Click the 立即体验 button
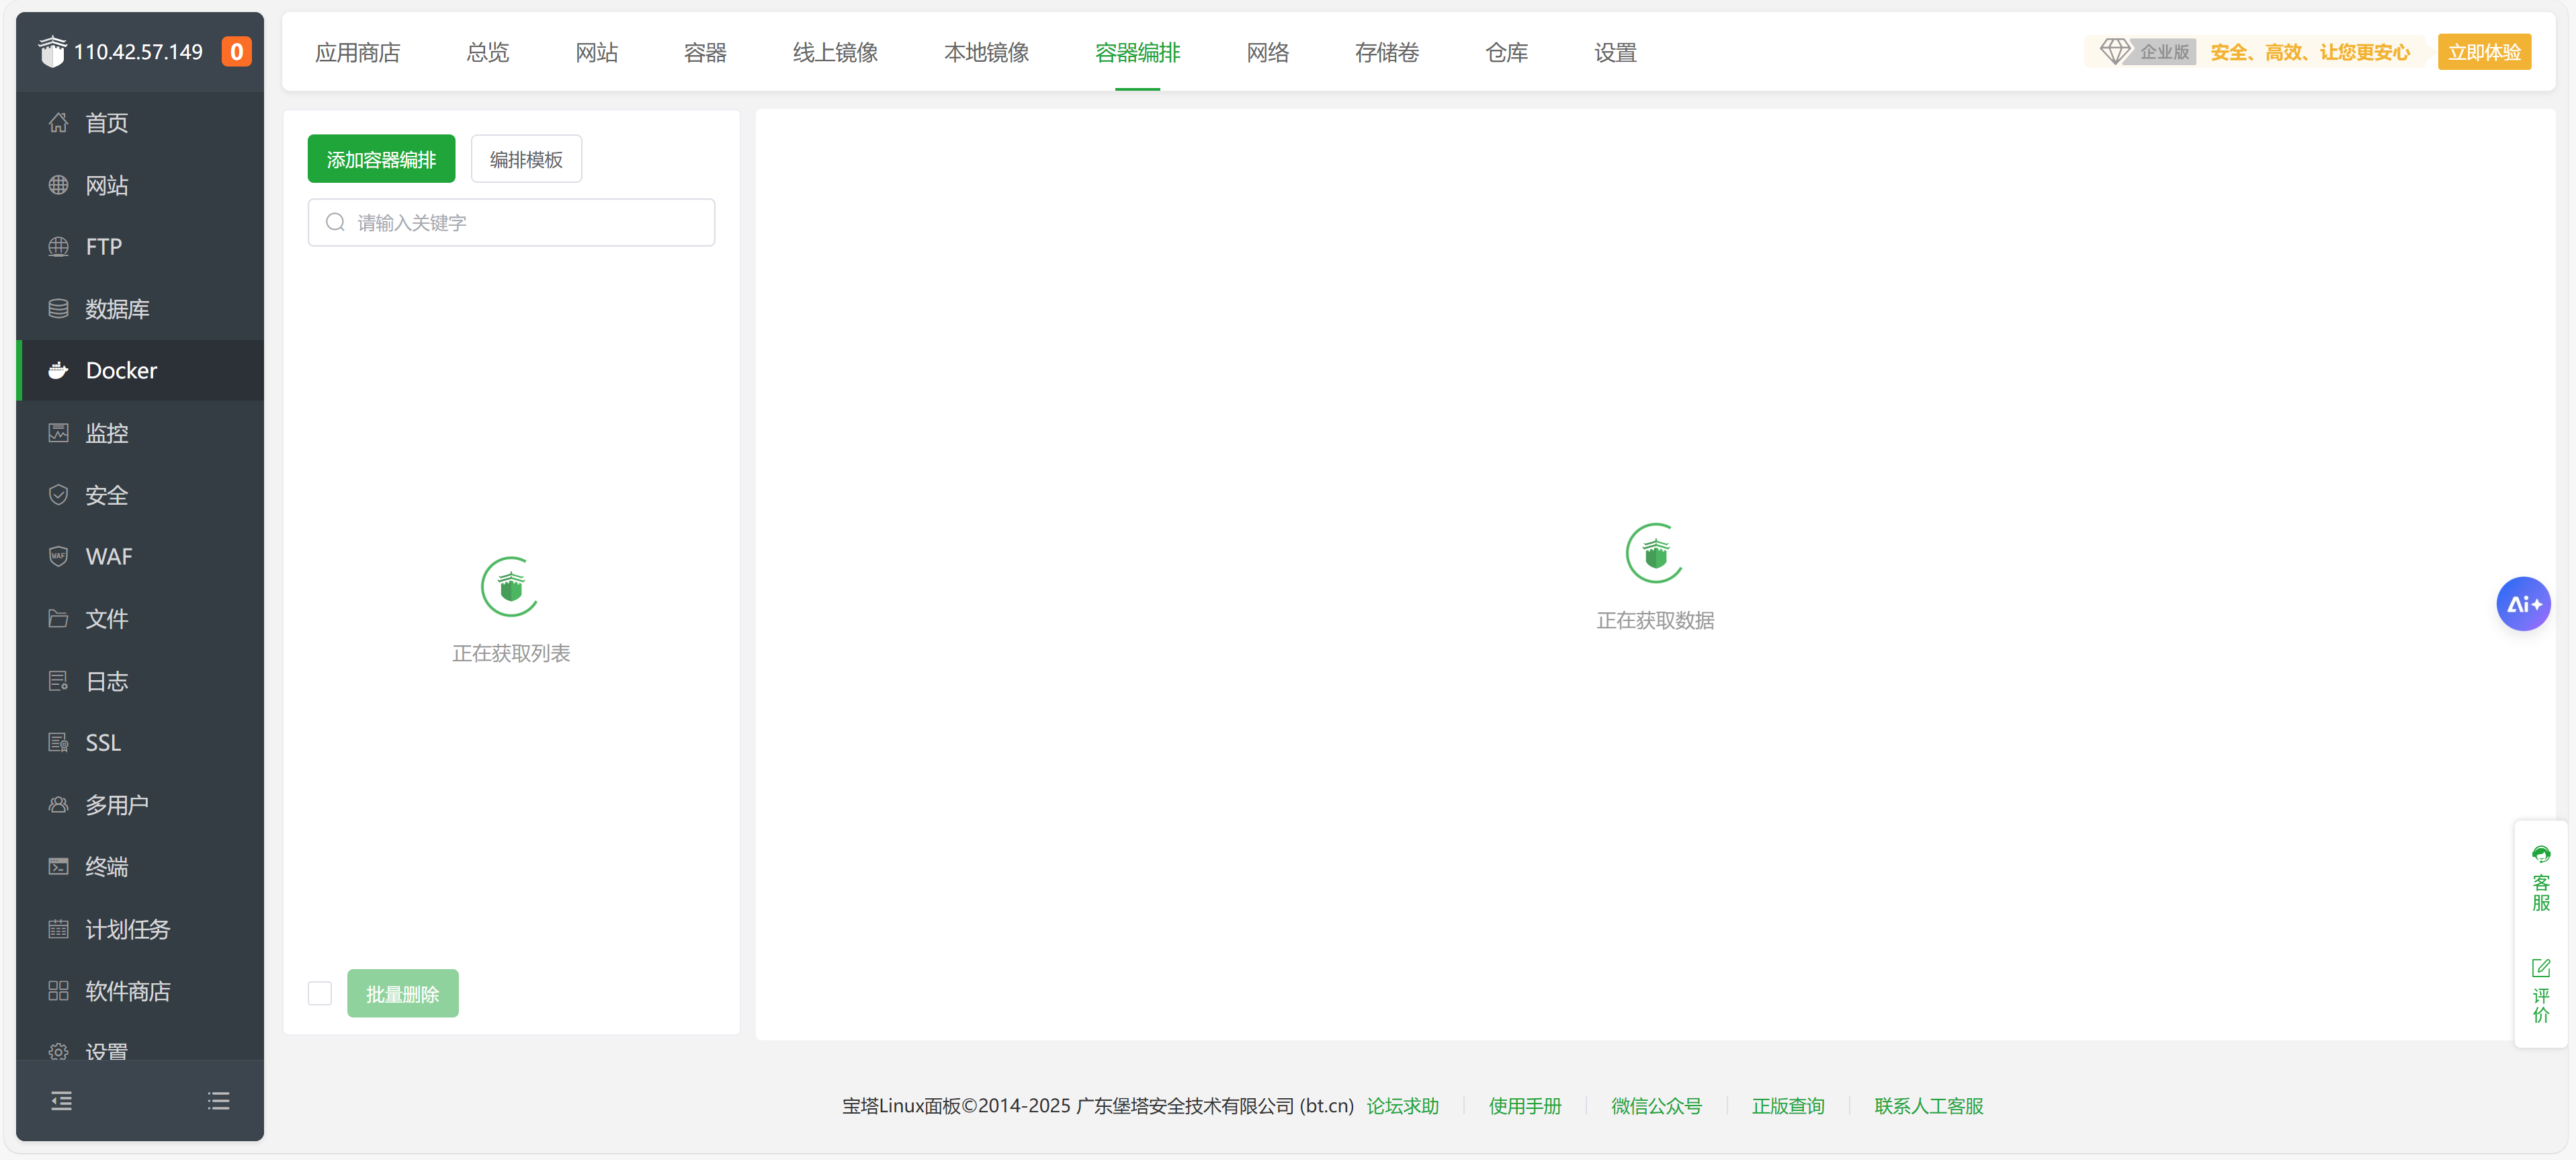The image size is (2576, 1160). coord(2484,51)
